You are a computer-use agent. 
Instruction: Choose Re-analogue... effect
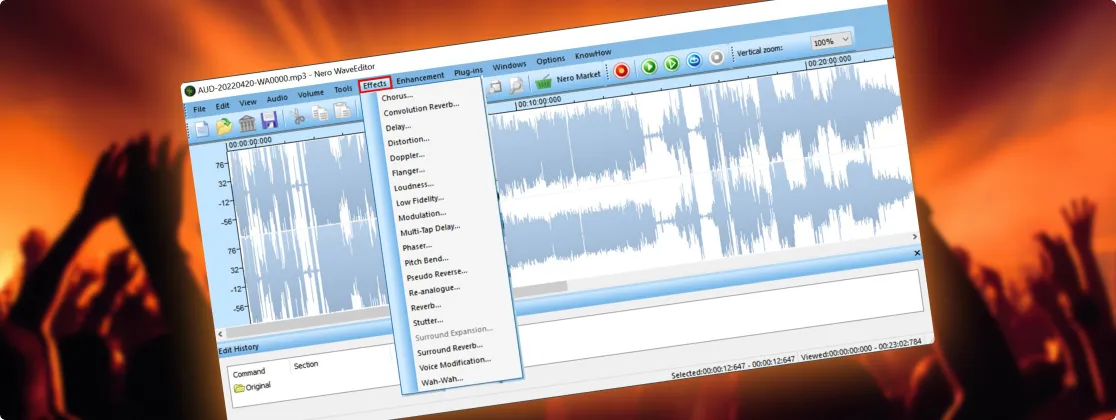[434, 290]
